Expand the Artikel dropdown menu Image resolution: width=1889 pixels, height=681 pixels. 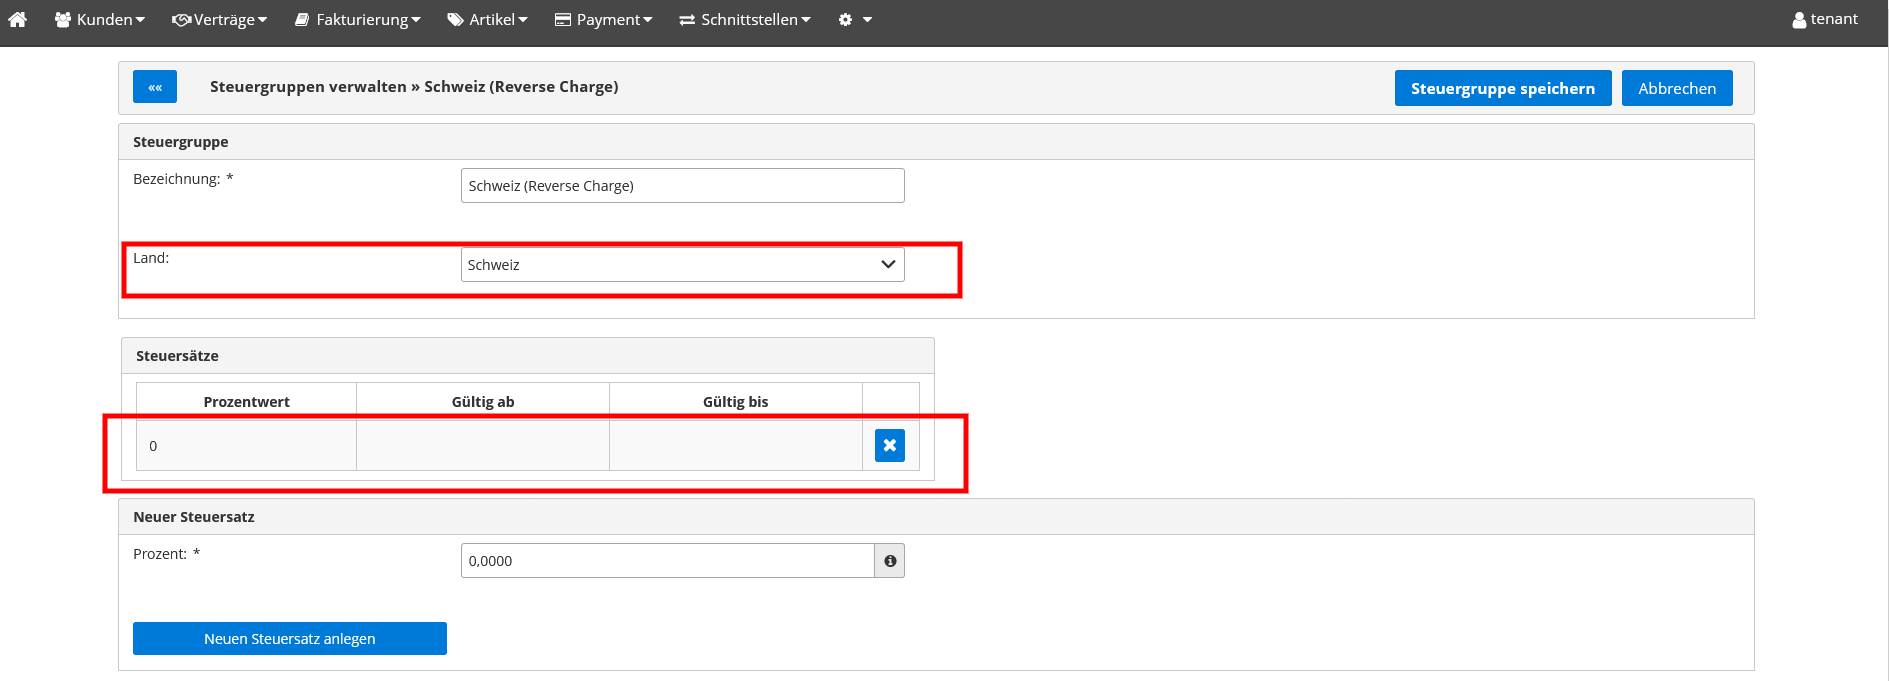point(487,19)
